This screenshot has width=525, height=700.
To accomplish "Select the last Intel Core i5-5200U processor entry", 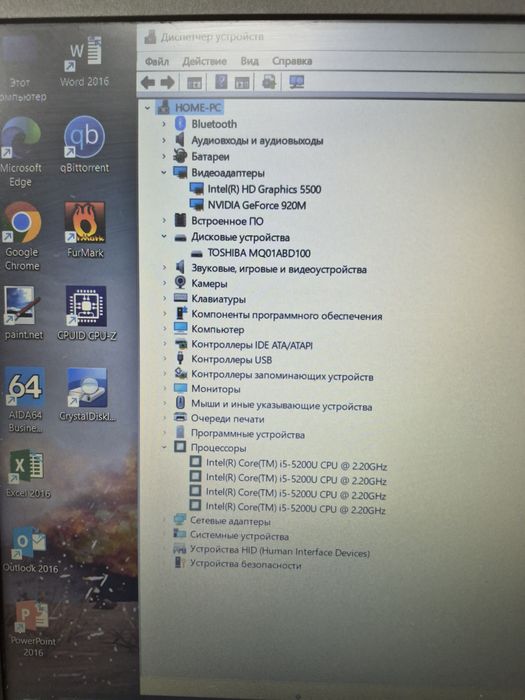I will tap(296, 508).
